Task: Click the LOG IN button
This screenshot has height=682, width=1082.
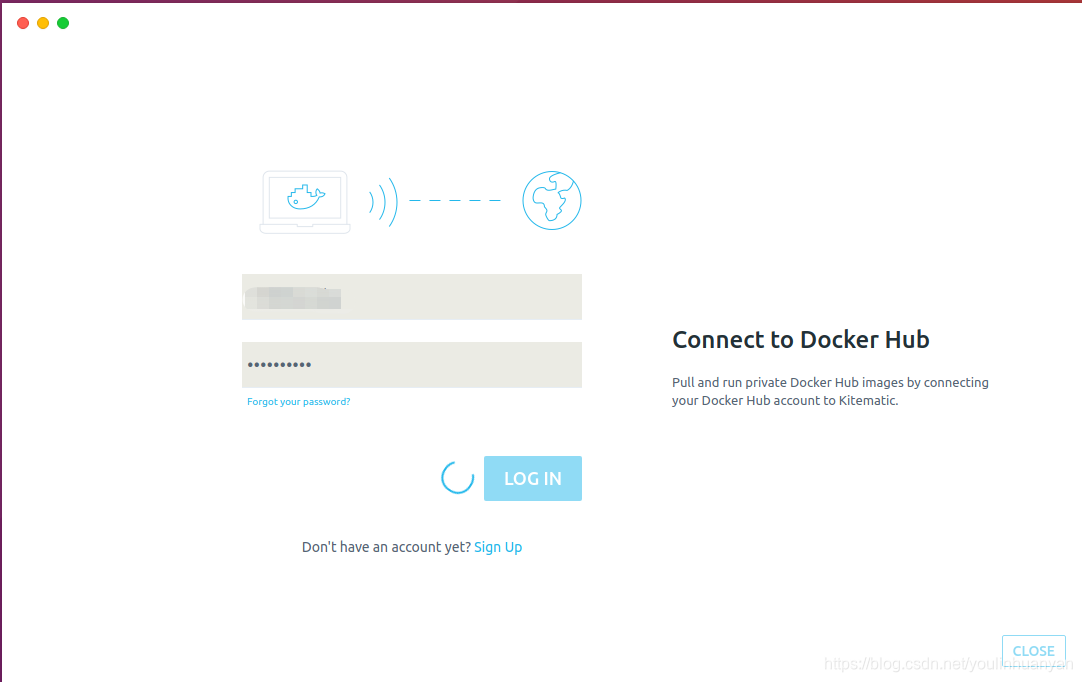Action: 533,478
